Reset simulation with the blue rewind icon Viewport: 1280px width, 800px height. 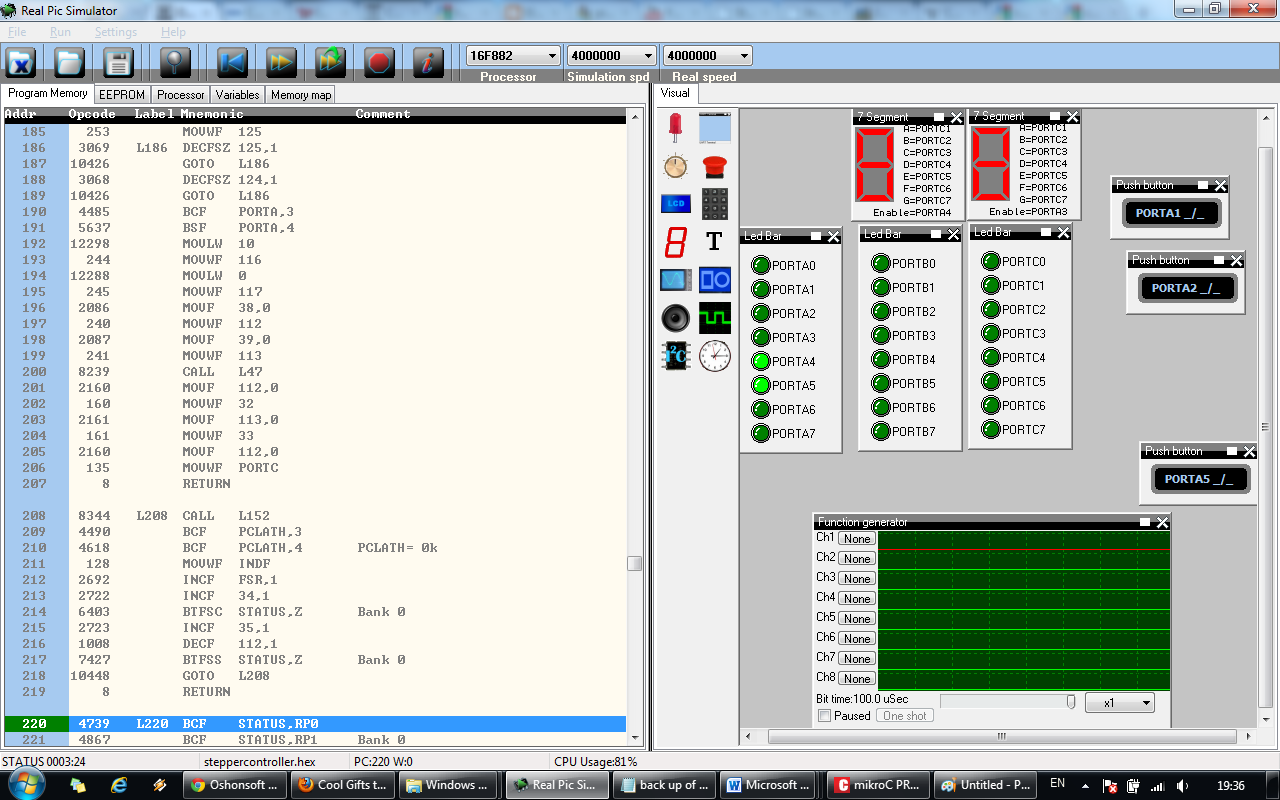click(232, 62)
